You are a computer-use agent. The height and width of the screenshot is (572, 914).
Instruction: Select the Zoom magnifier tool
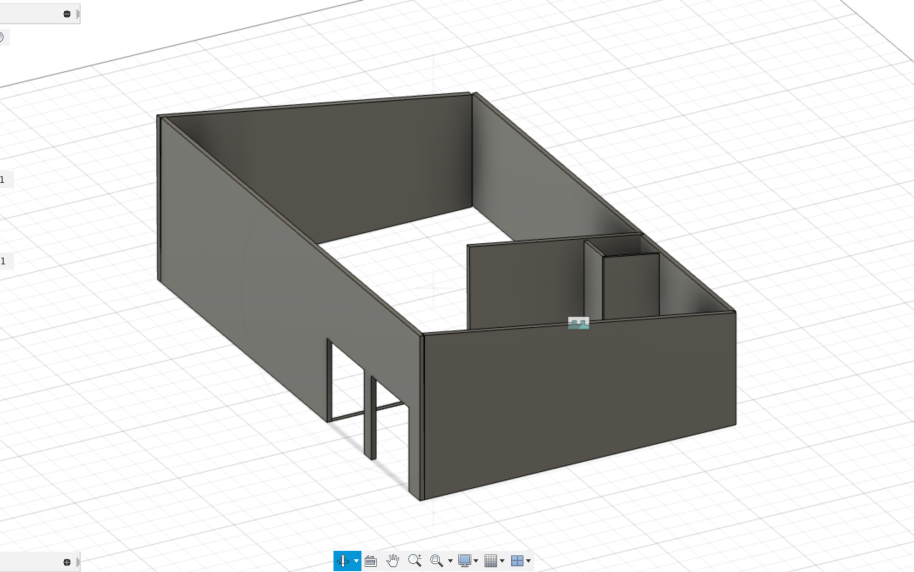[414, 561]
